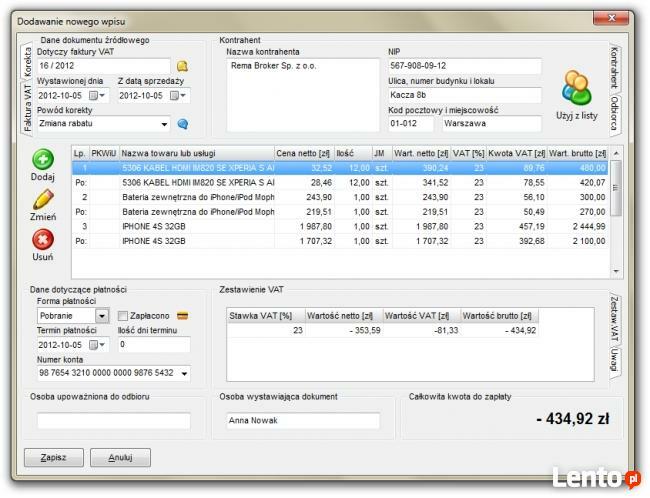The height and width of the screenshot is (498, 650).
Task: Click the Zmień pencil edit icon
Action: click(43, 200)
